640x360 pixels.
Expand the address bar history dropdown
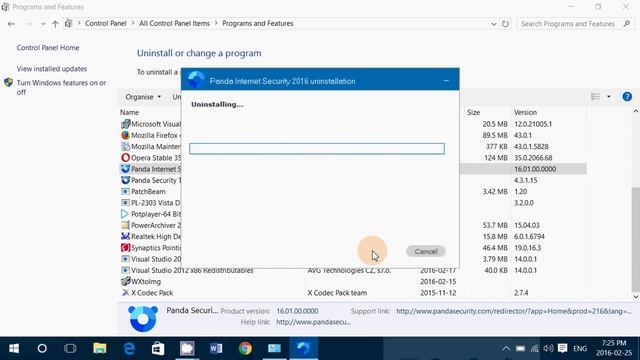point(493,24)
